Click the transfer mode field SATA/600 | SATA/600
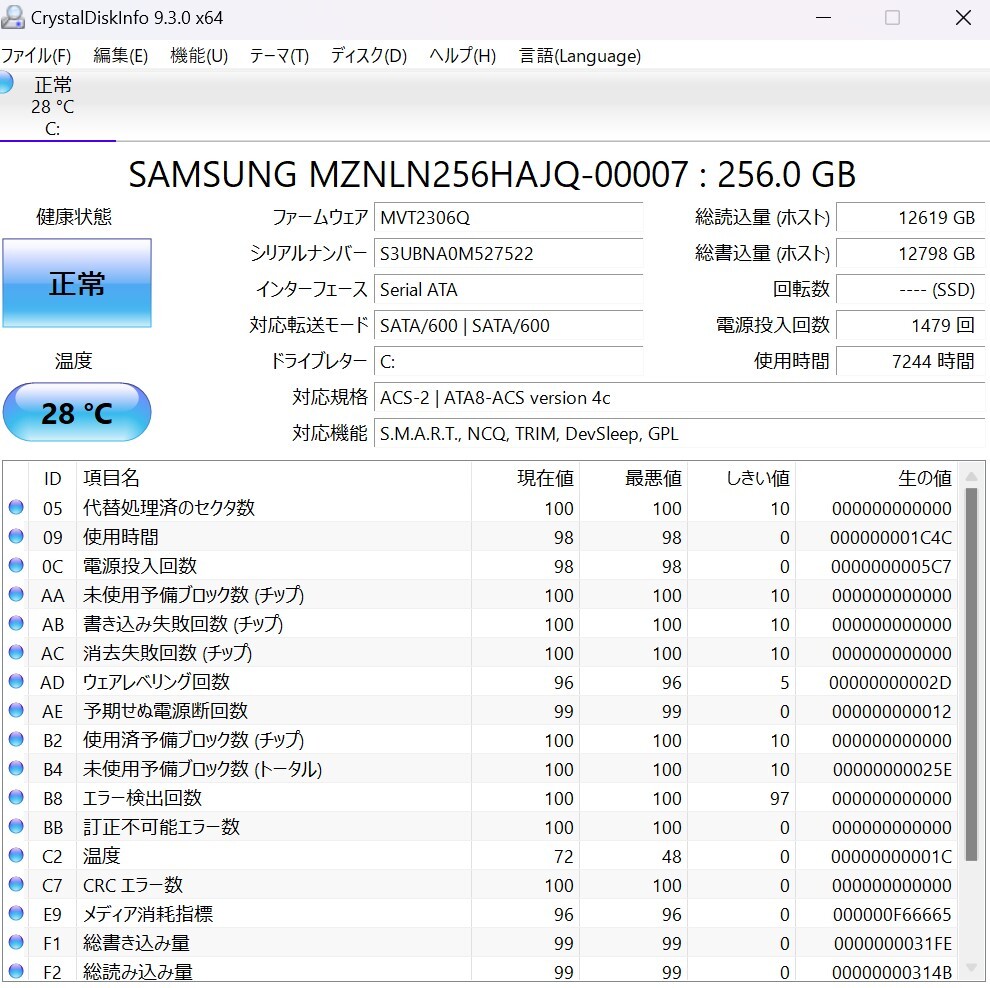 pos(509,326)
